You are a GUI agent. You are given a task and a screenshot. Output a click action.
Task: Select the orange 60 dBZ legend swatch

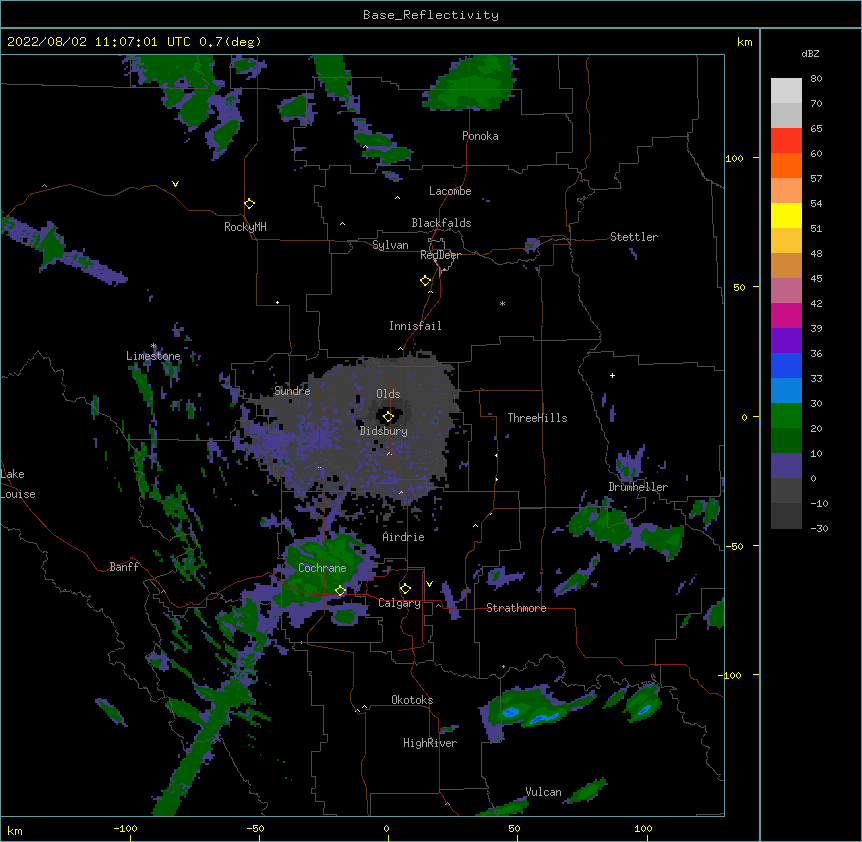pos(786,165)
